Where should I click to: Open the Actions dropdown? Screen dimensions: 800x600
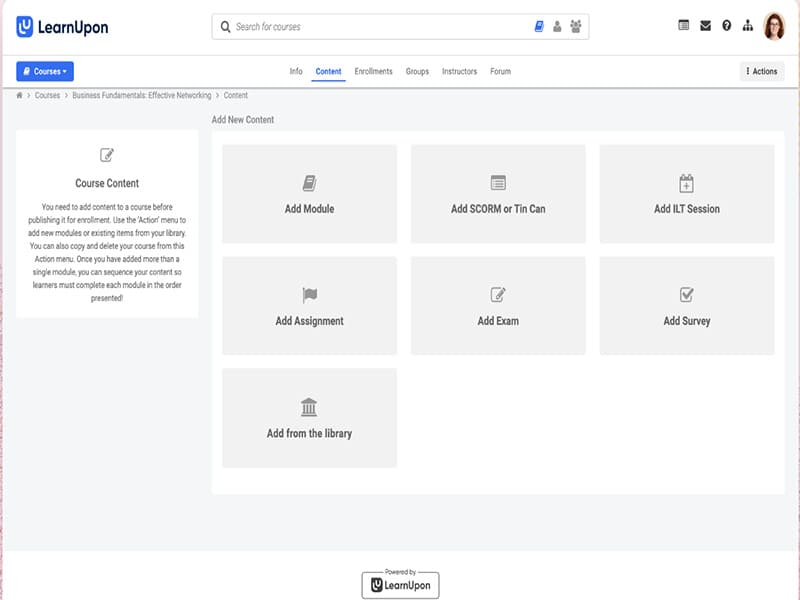(x=761, y=71)
